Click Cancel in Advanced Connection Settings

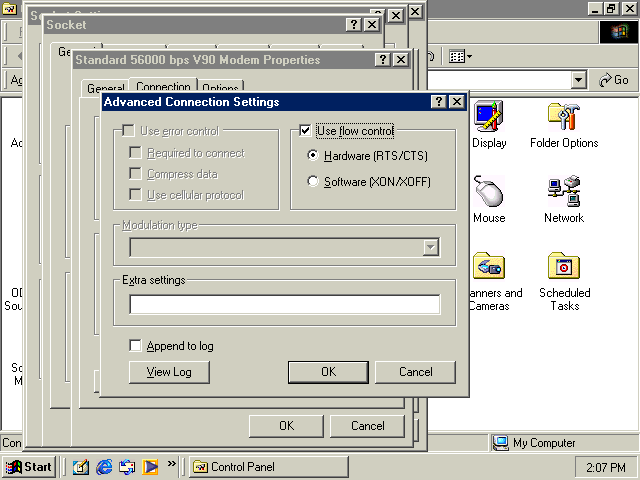415,372
